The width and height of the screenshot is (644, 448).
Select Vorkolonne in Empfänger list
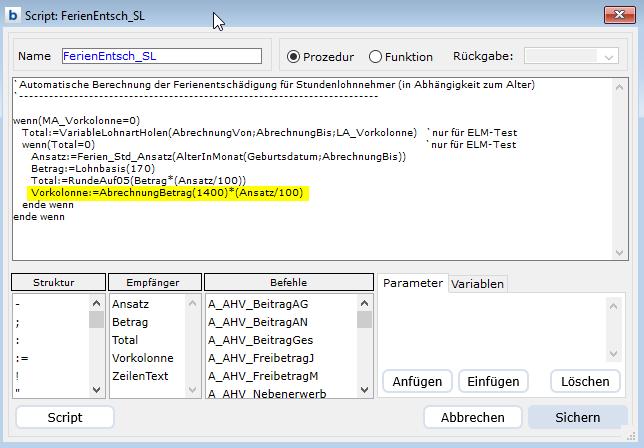pos(142,358)
